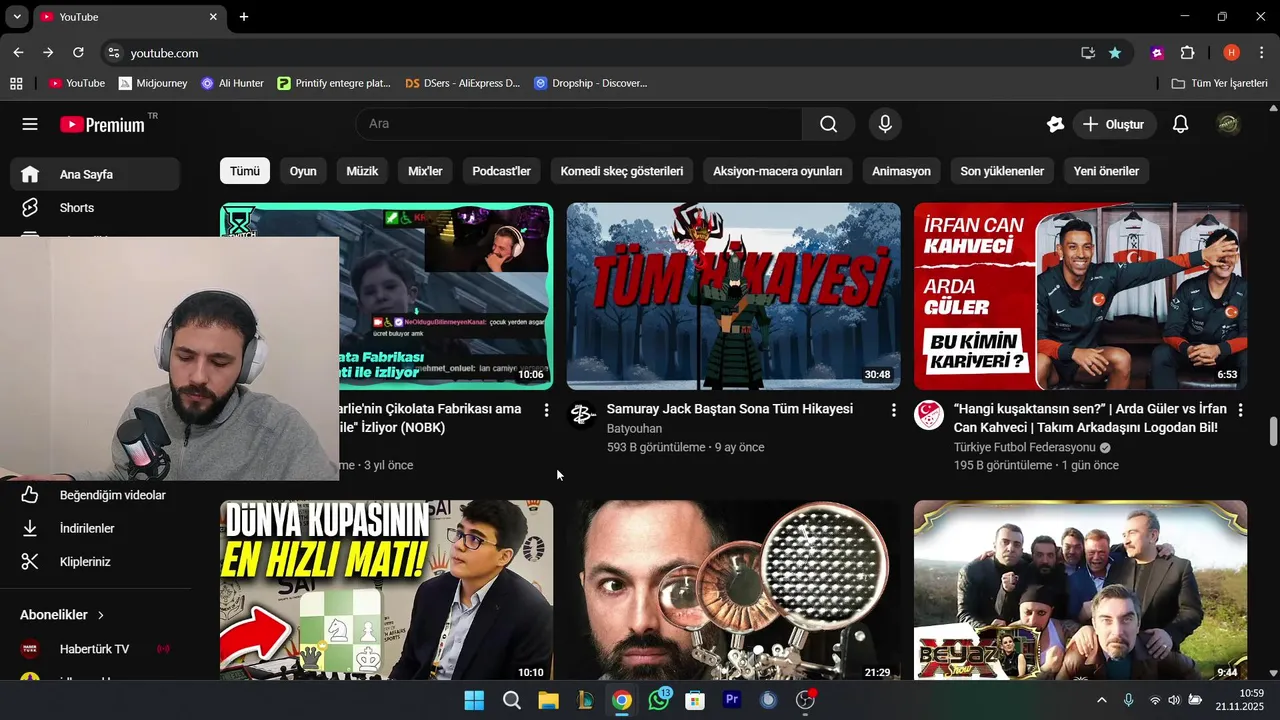Screen dimensions: 1280x720
Task: Select the Oyun filter chip
Action: pyautogui.click(x=303, y=171)
